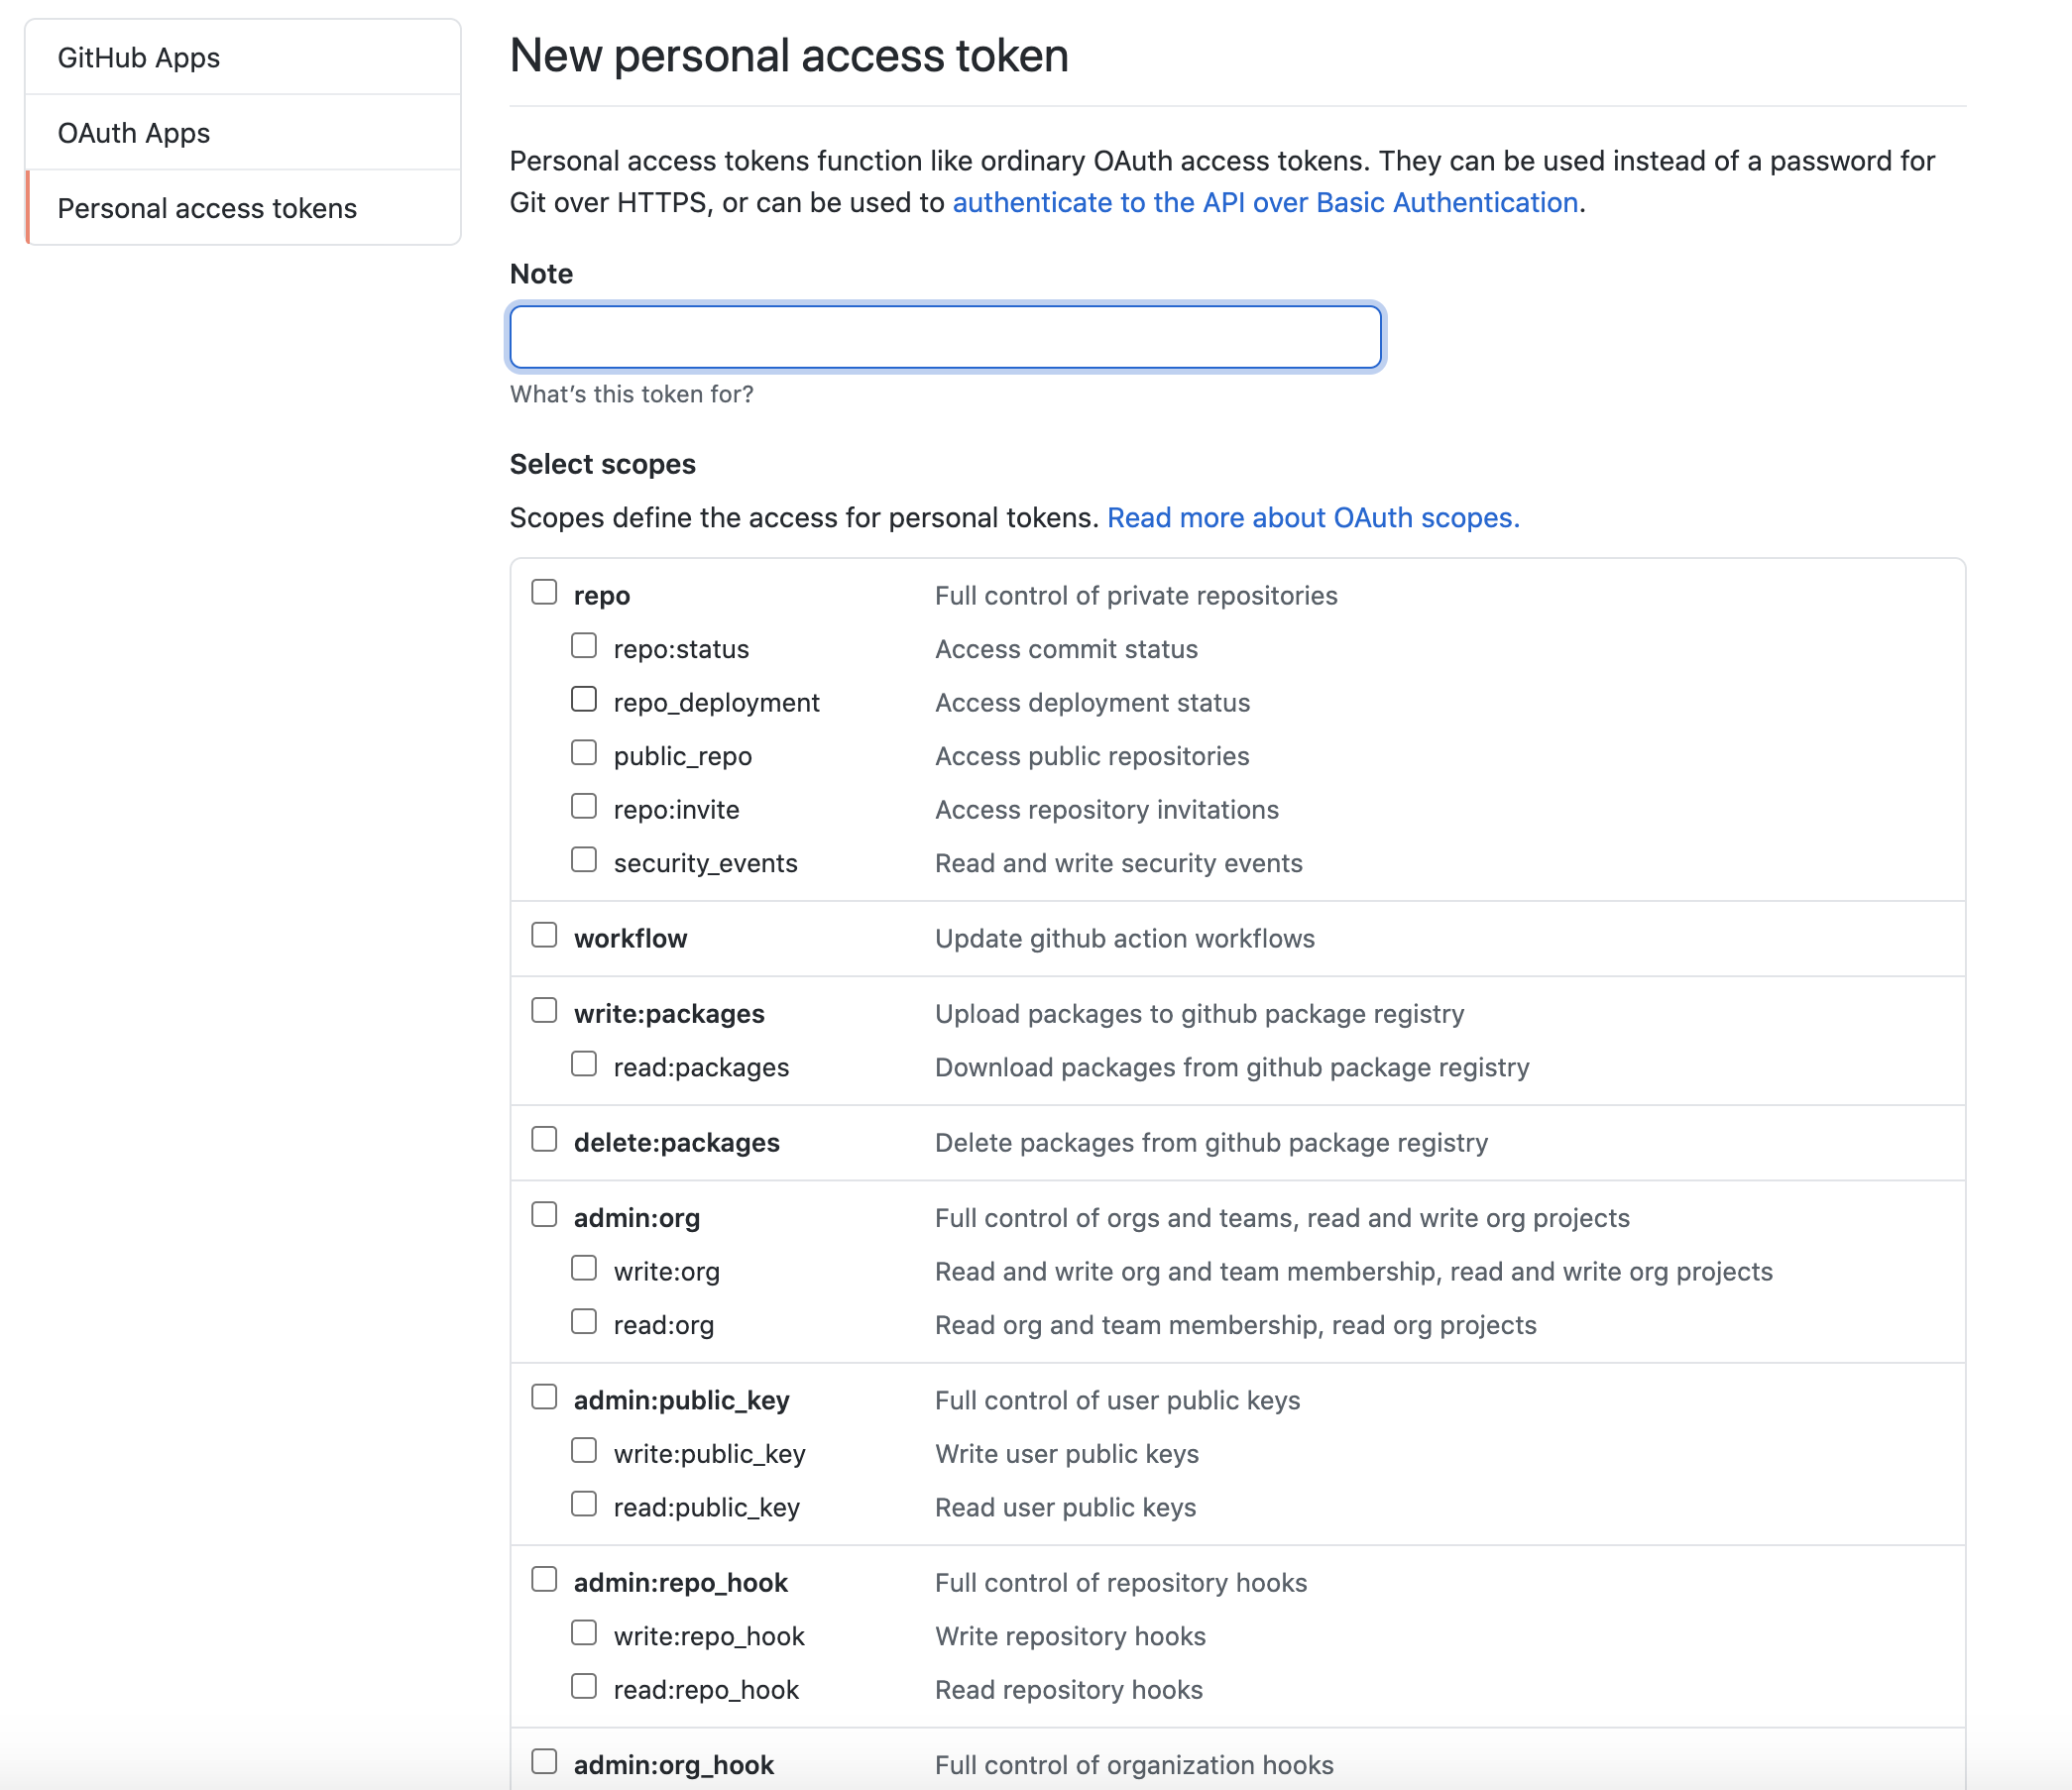Select the public_repo scope checkbox

tap(584, 753)
